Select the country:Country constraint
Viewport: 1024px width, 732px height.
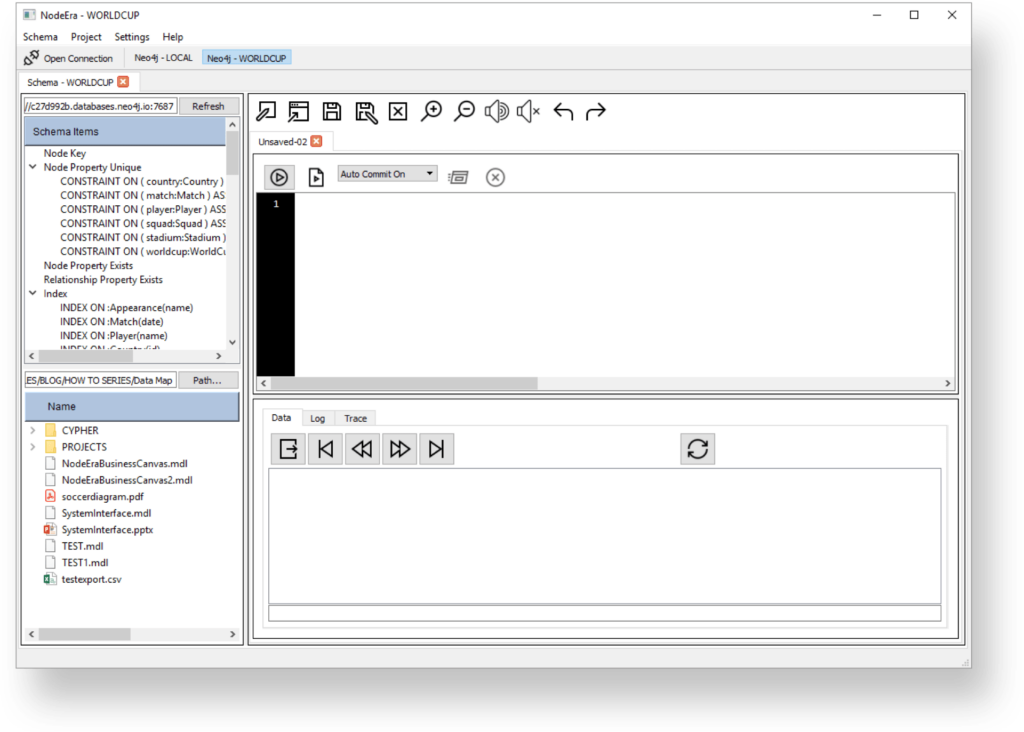142,182
